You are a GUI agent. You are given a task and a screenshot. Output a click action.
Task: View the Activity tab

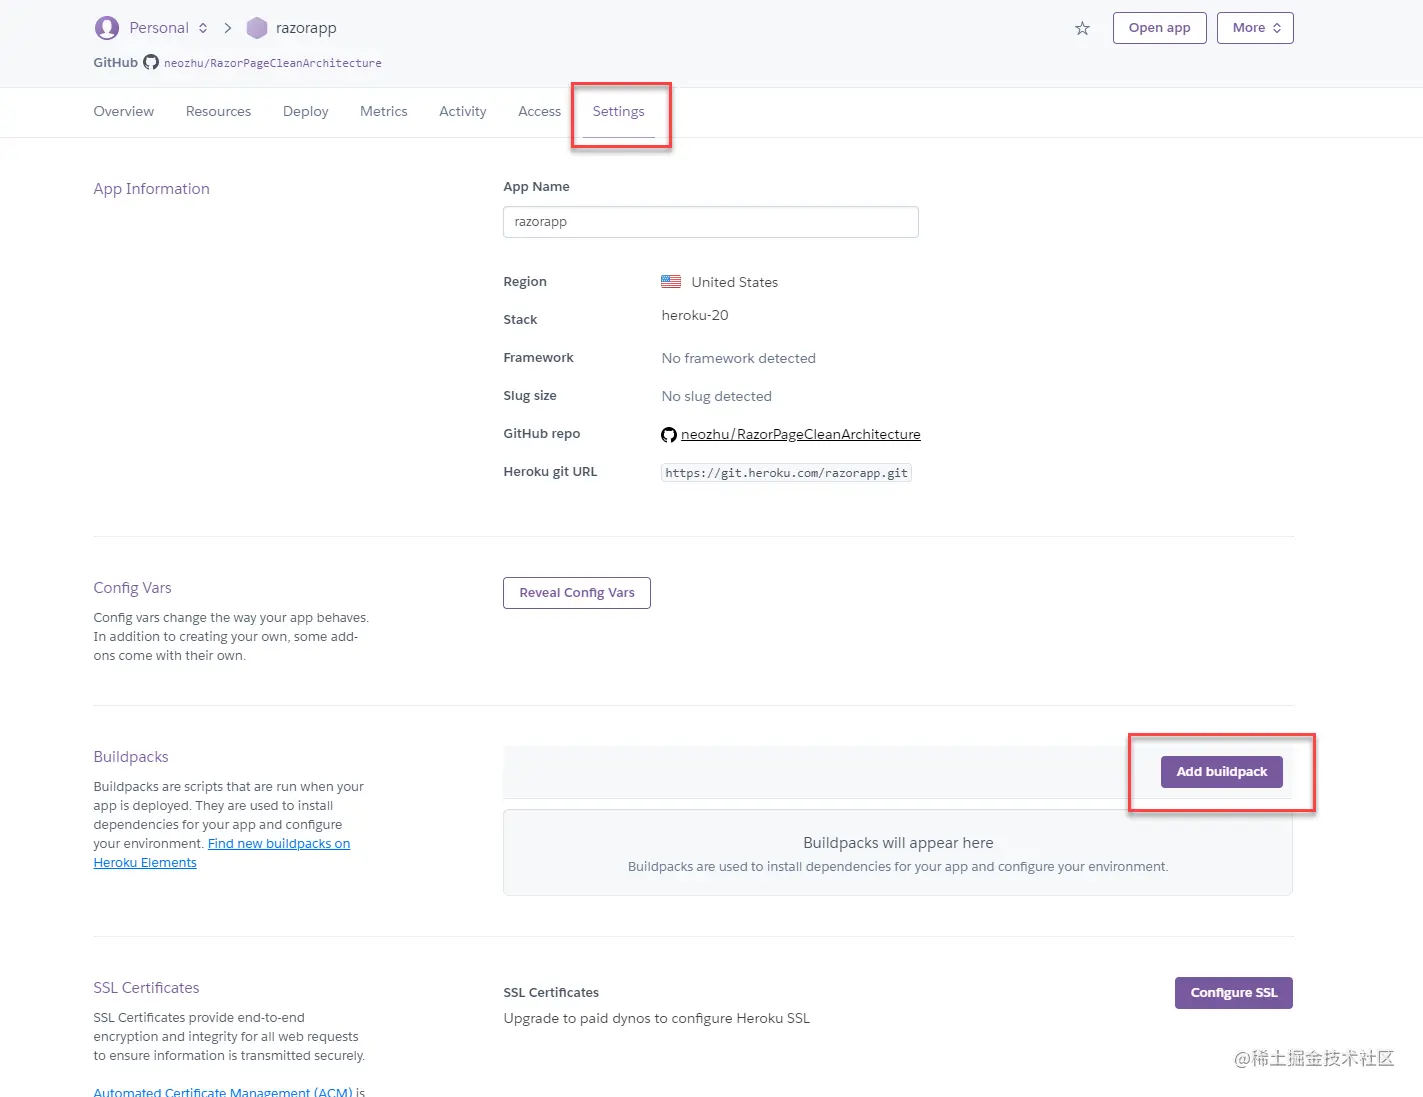coord(463,111)
